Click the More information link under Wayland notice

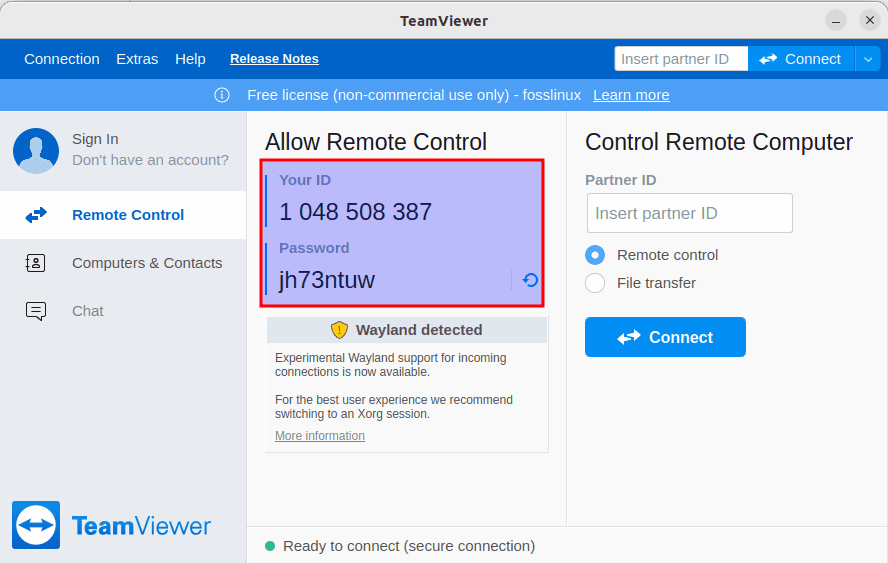coord(320,436)
